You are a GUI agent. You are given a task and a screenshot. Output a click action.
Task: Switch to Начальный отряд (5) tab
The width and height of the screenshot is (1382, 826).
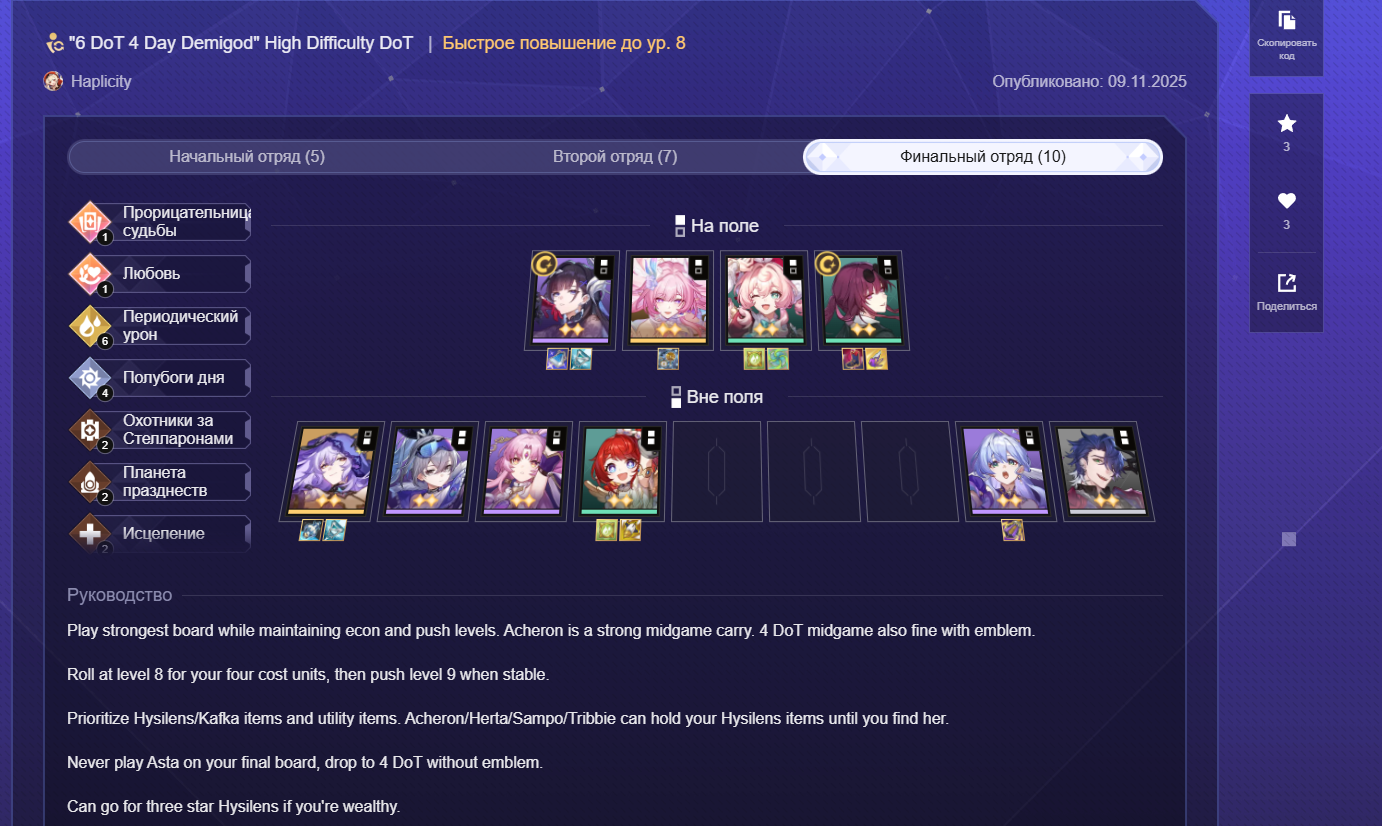(x=247, y=157)
